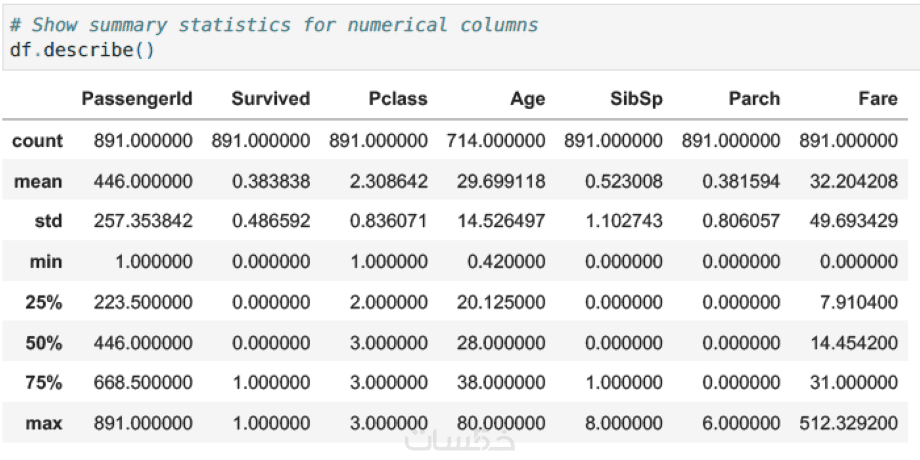Select the max row label
The height and width of the screenshot is (460, 920).
44,423
